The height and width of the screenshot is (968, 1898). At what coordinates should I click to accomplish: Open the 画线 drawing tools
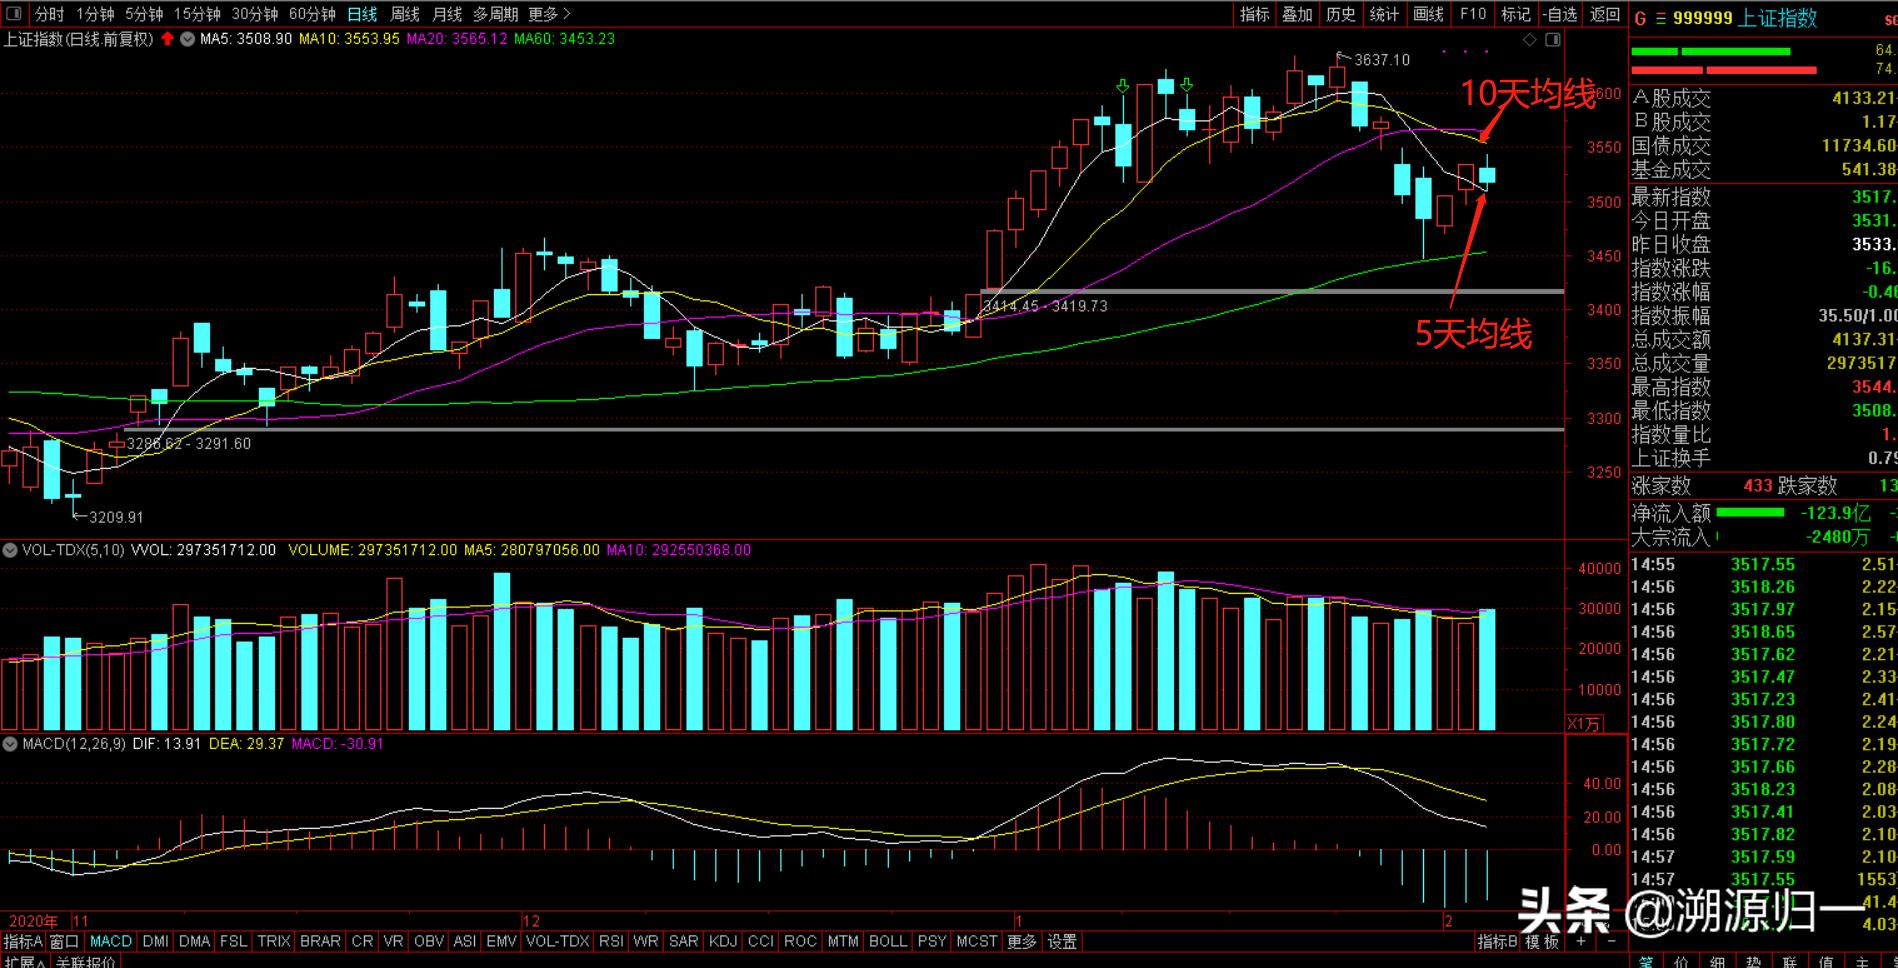click(1429, 14)
